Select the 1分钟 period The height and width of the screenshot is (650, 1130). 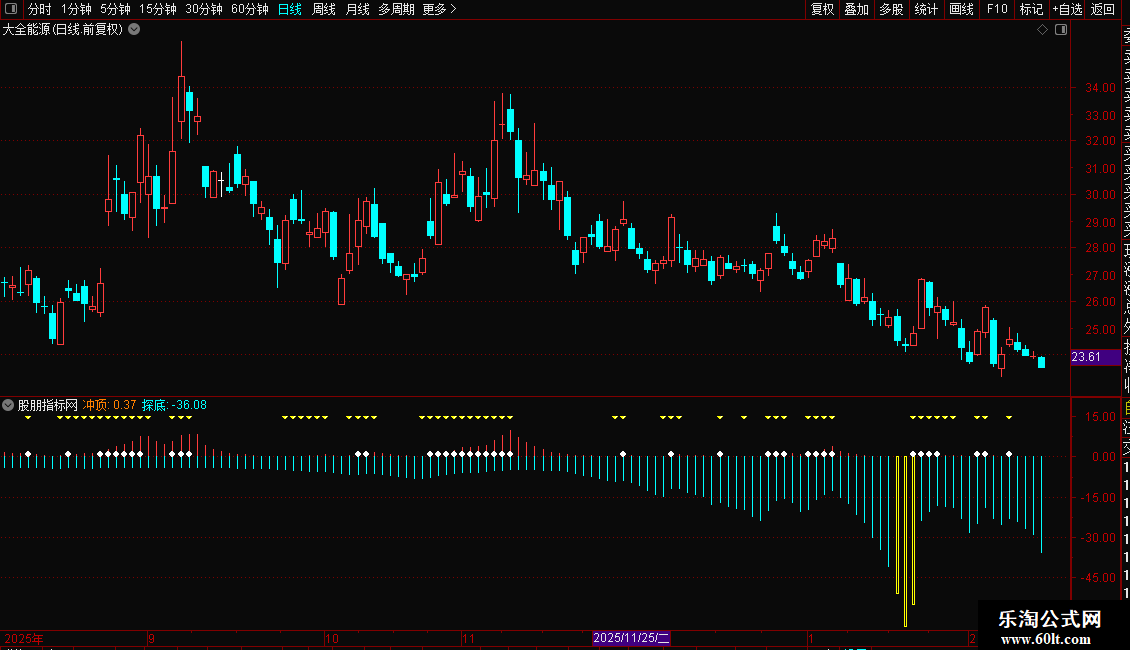click(x=76, y=9)
